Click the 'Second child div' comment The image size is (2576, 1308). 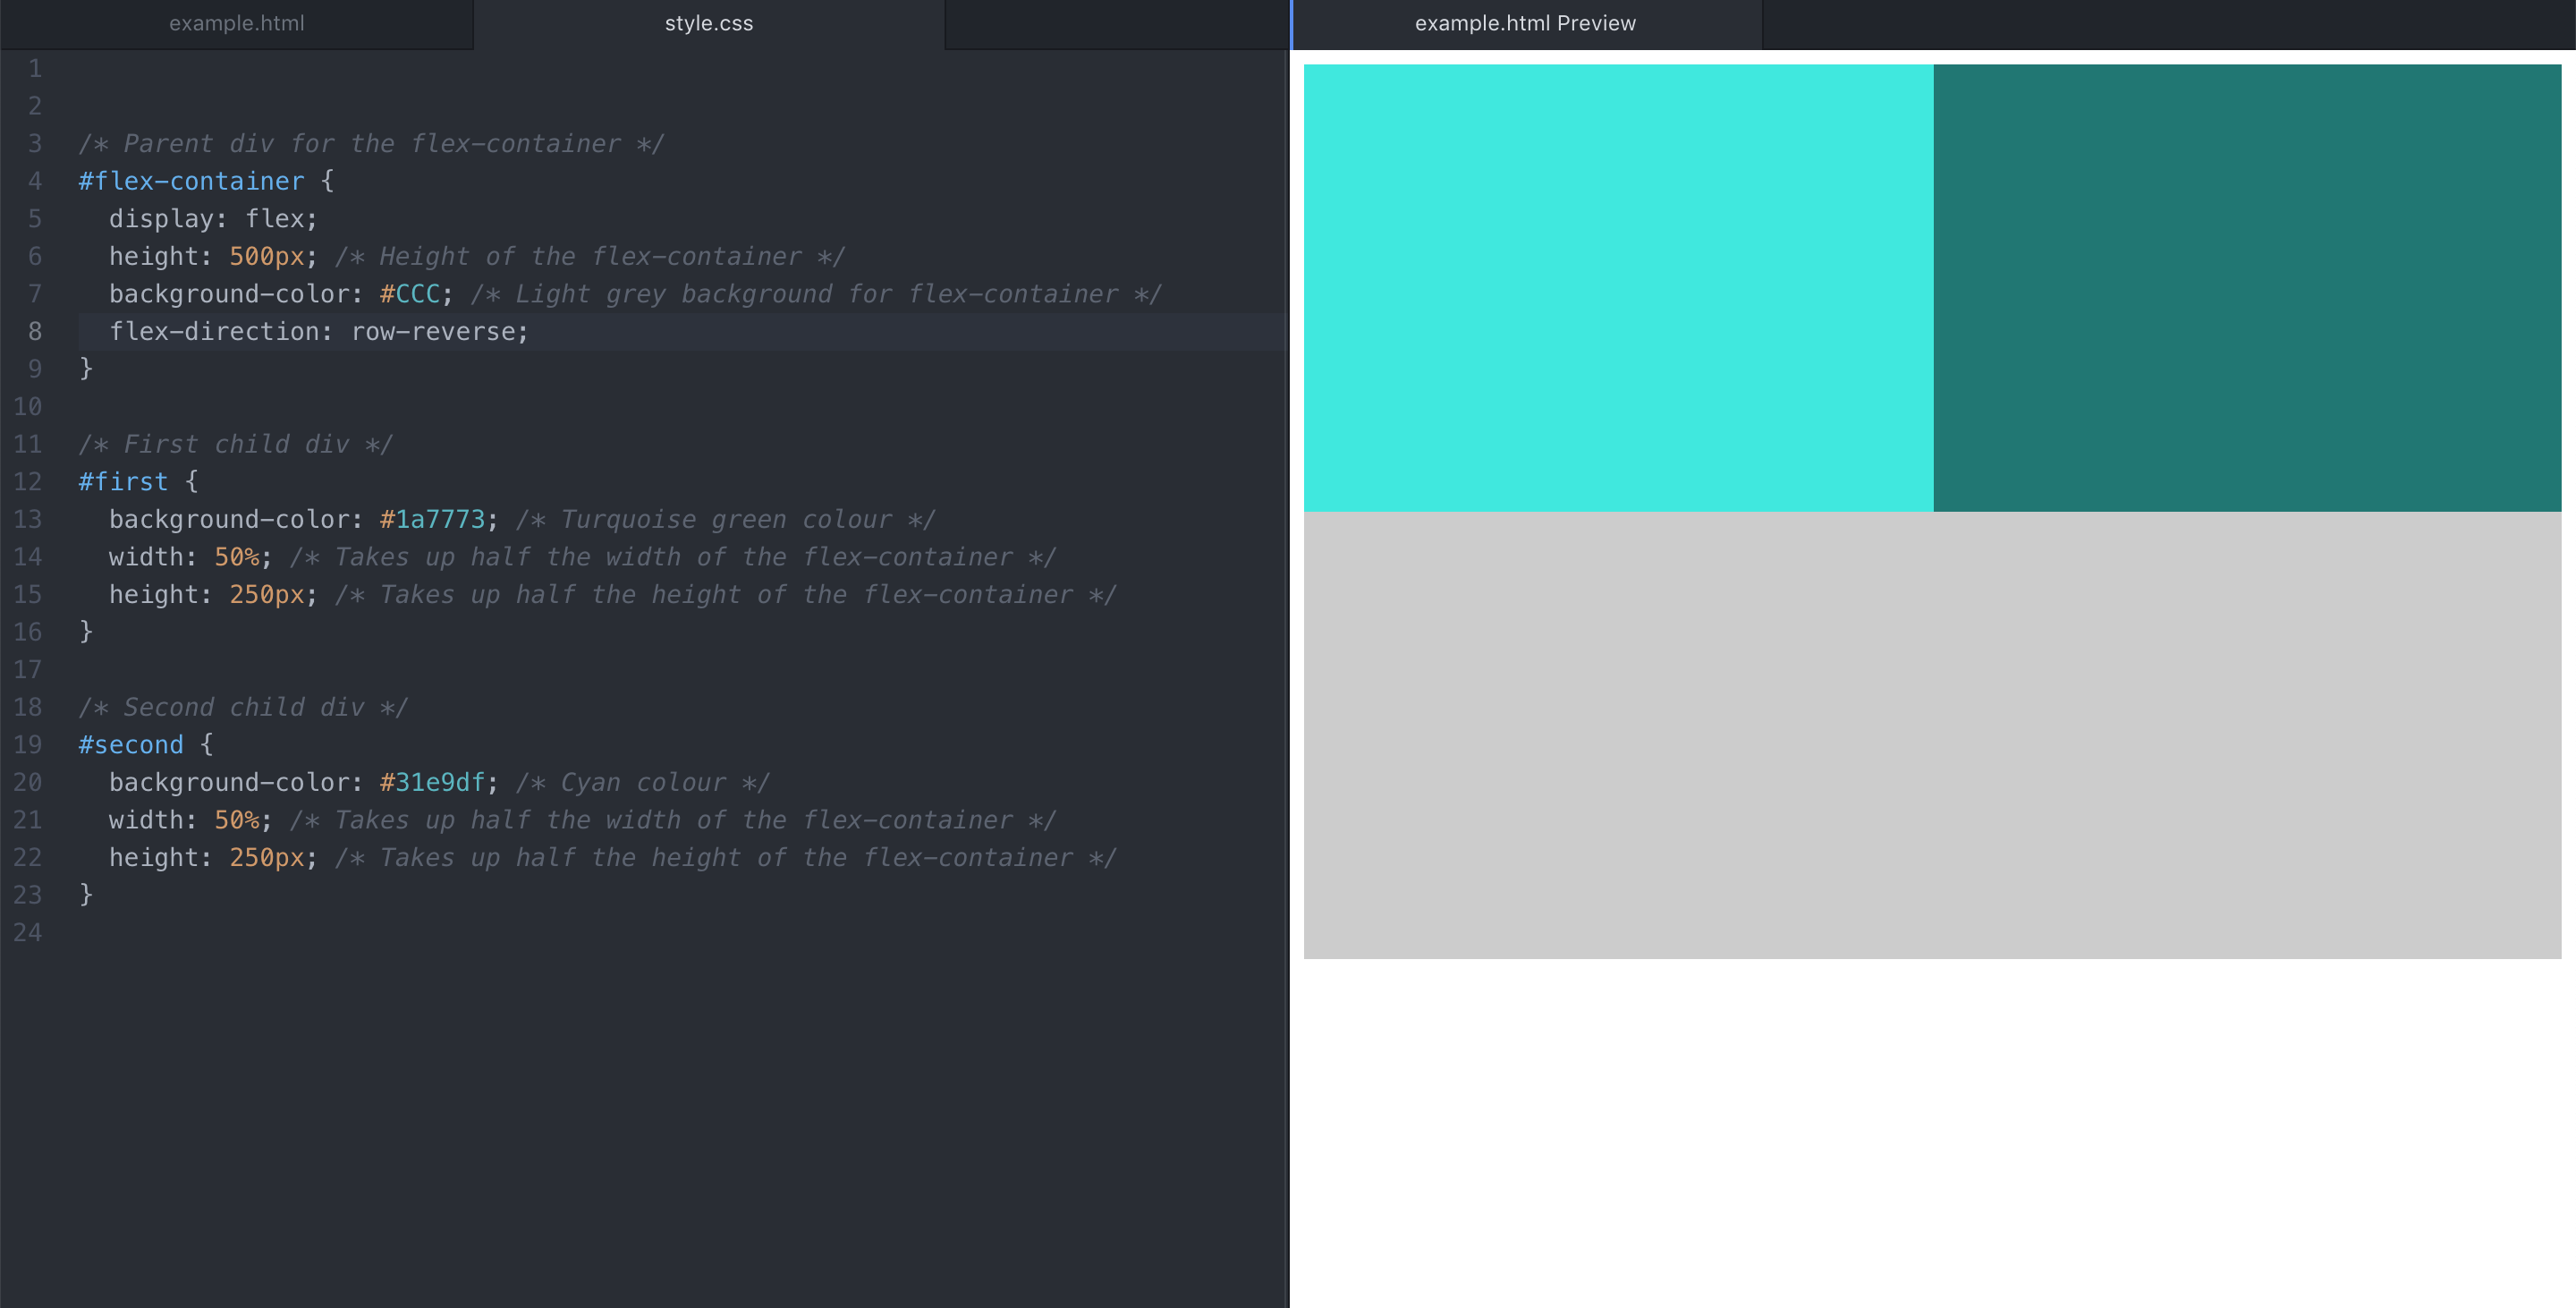(x=243, y=708)
